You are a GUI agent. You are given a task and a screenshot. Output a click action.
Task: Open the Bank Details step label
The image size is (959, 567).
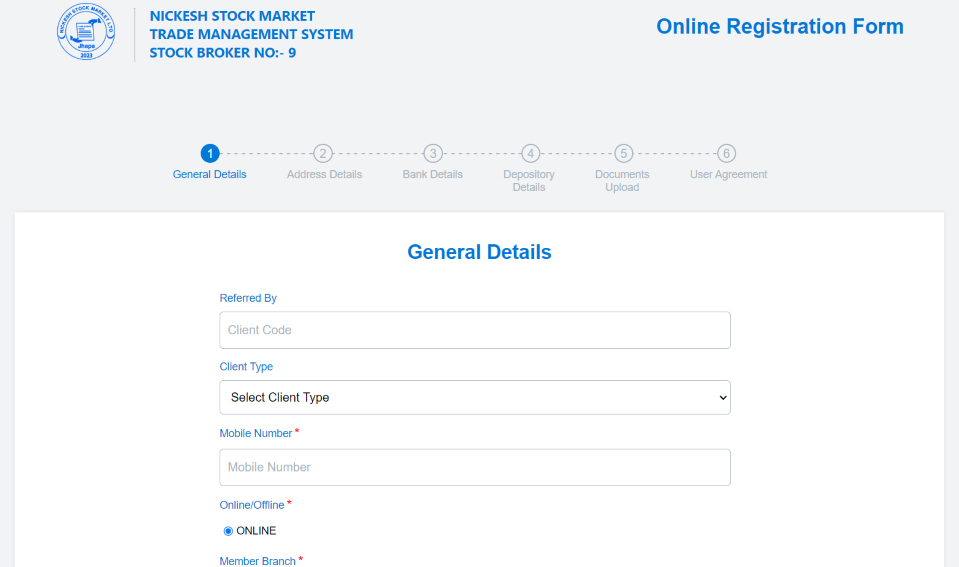click(432, 174)
